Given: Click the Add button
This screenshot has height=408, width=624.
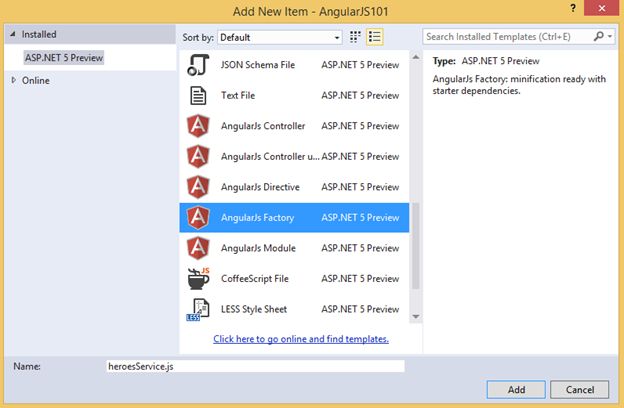Looking at the screenshot, I should click(516, 390).
